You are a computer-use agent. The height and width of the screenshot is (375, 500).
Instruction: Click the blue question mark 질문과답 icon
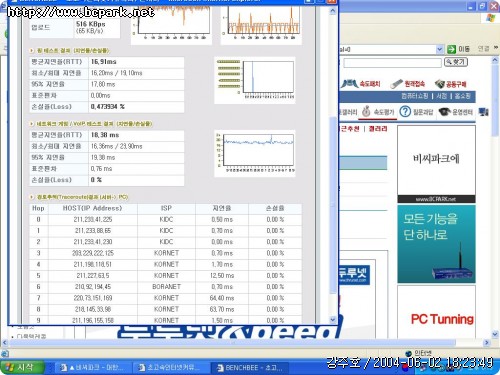click(405, 111)
